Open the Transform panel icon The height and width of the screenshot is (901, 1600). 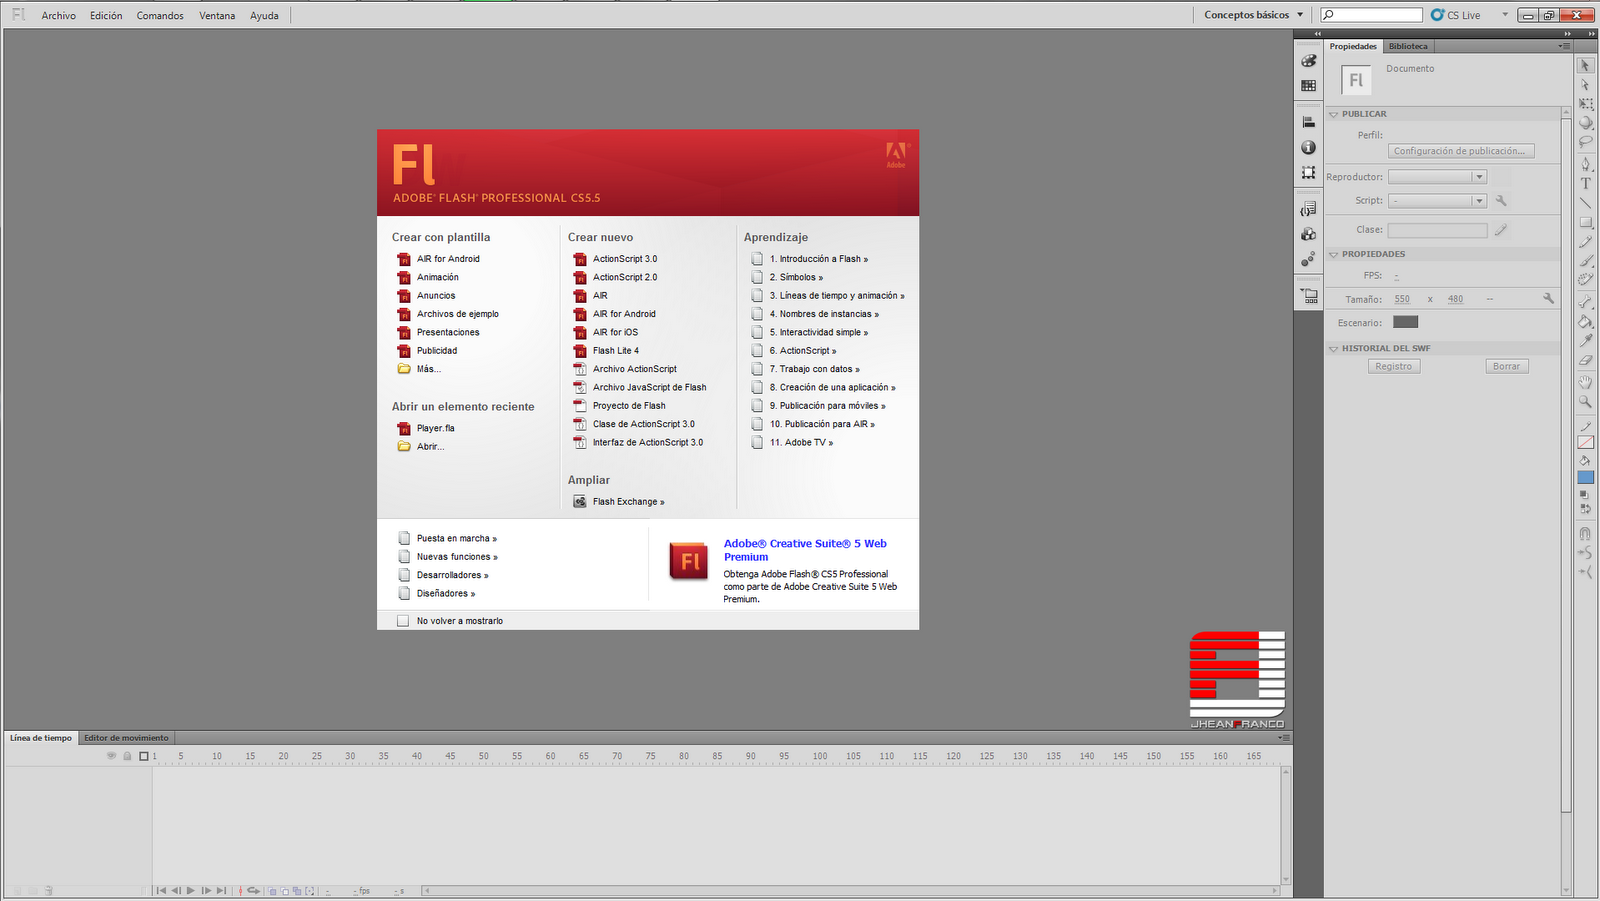coord(1308,172)
